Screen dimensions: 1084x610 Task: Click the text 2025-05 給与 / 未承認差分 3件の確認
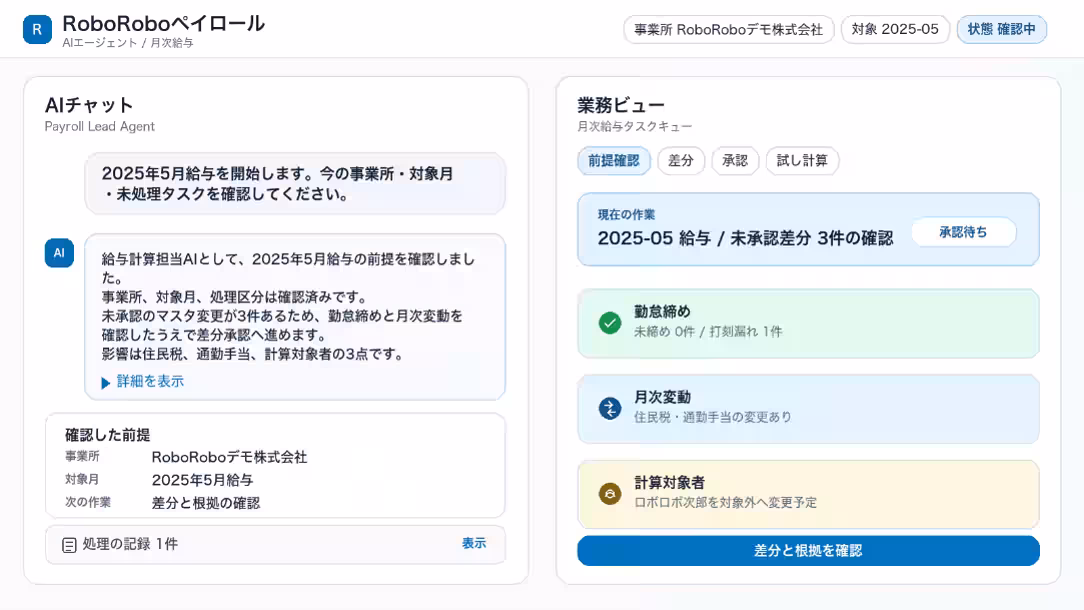click(x=745, y=239)
